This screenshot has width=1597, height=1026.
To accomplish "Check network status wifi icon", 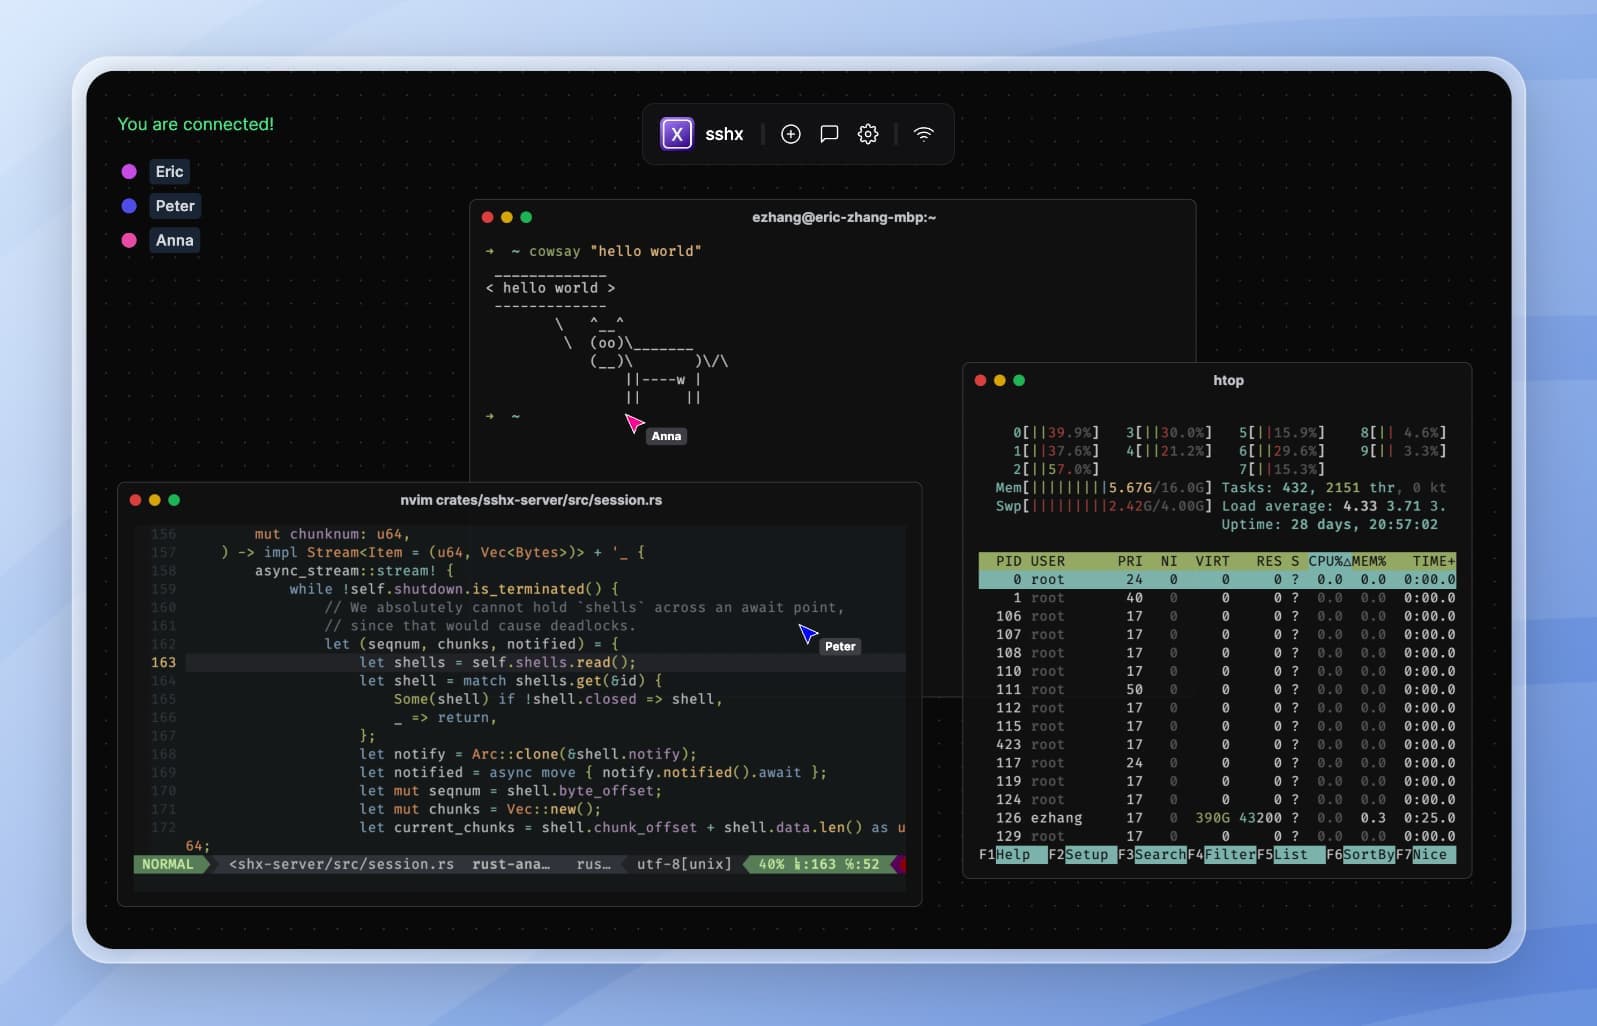I will 924,134.
